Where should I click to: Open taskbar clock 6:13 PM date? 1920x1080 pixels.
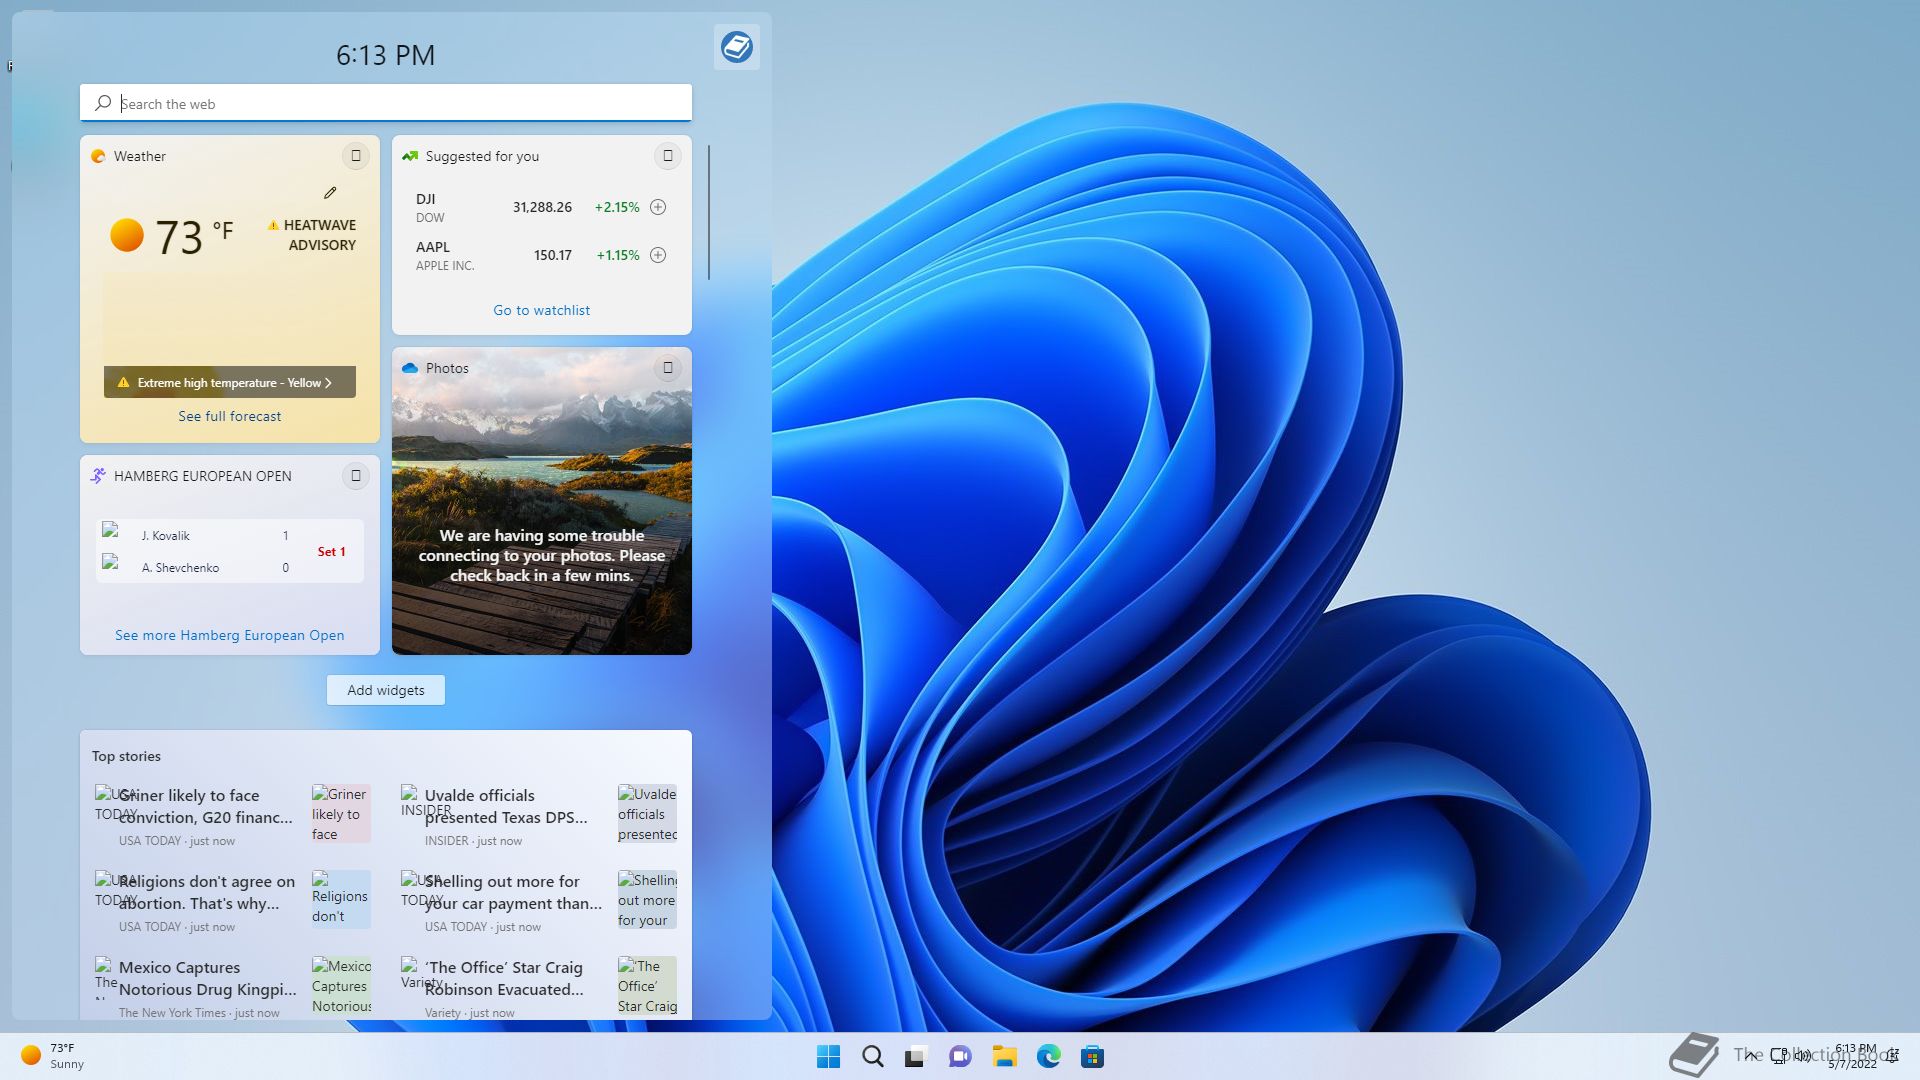[x=1854, y=1056]
